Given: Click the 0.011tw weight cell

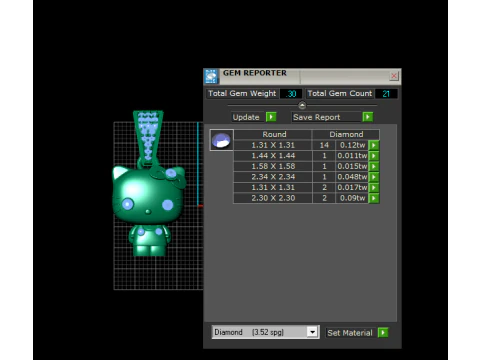Looking at the screenshot, I should [352, 156].
